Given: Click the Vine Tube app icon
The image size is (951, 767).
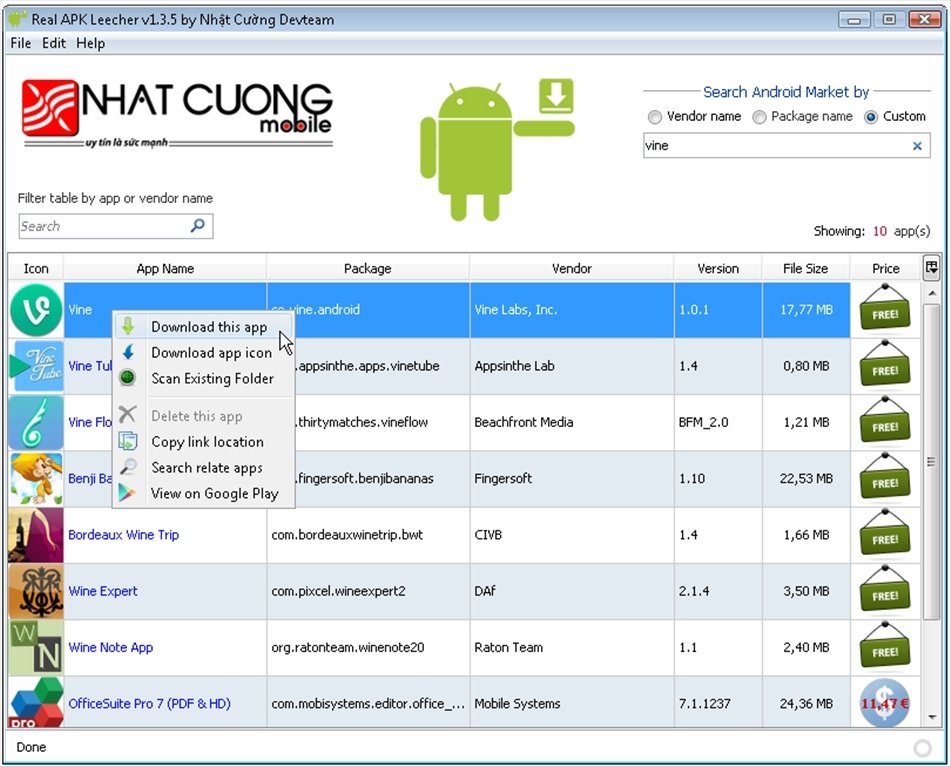Looking at the screenshot, I should [x=36, y=366].
